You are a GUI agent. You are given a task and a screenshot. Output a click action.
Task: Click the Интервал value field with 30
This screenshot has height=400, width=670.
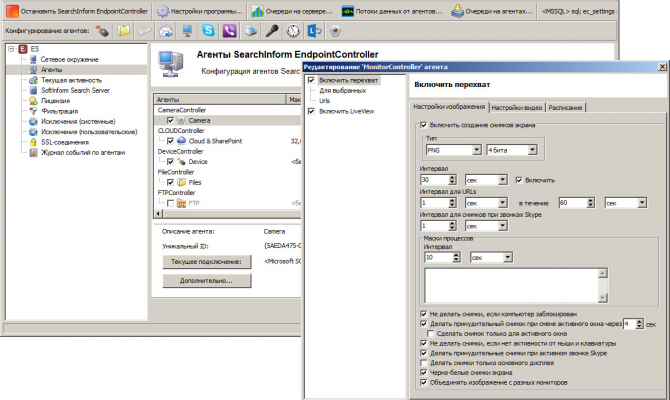(x=434, y=180)
